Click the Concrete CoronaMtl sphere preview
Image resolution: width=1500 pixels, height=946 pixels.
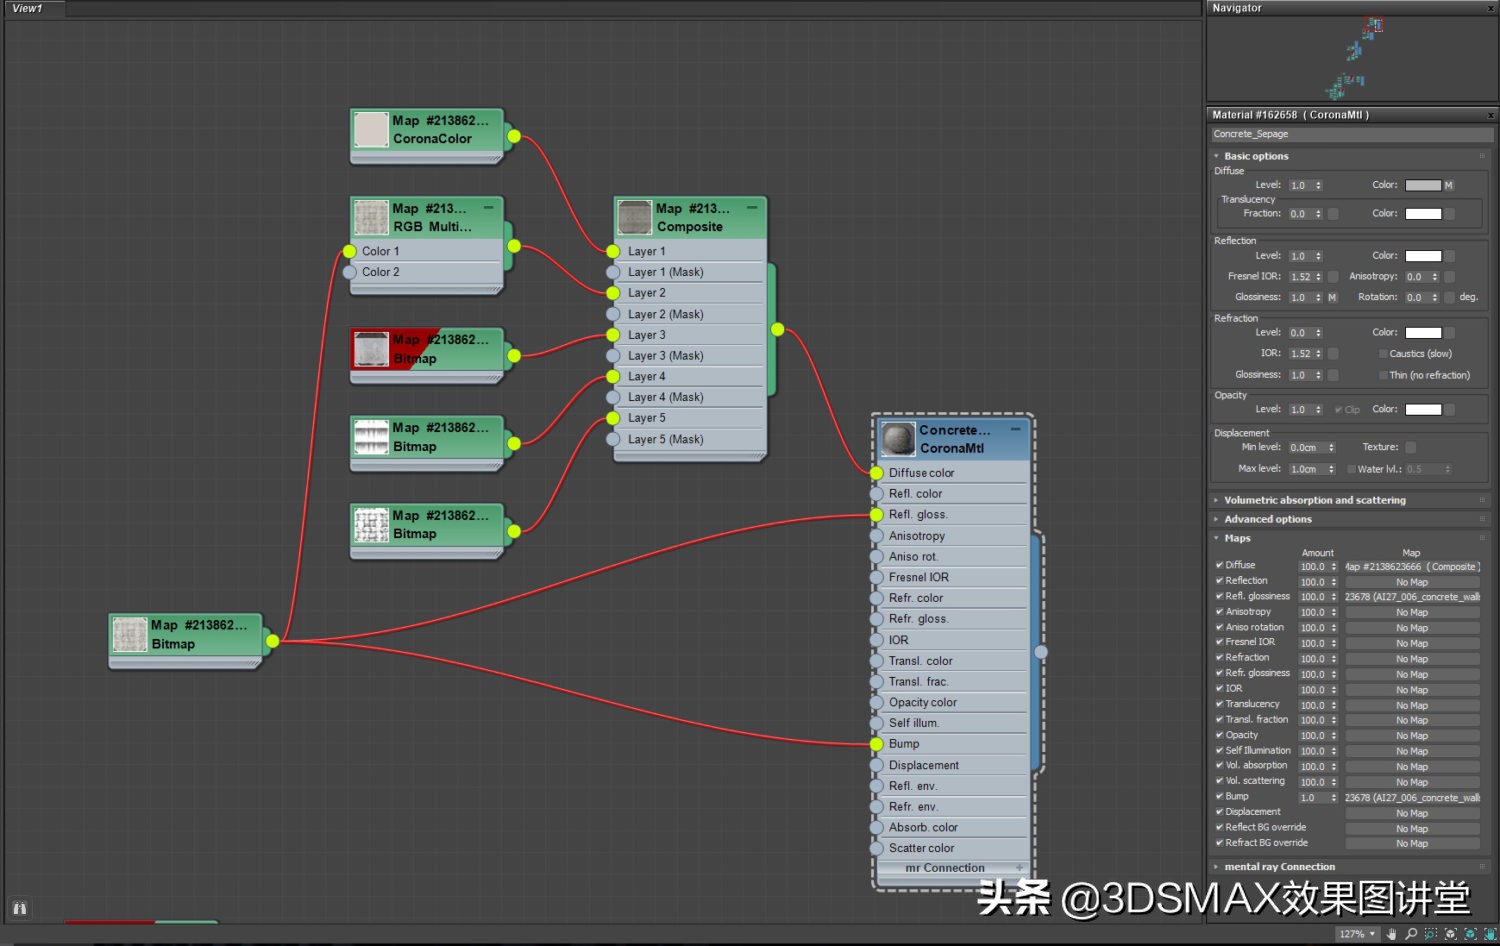(898, 439)
